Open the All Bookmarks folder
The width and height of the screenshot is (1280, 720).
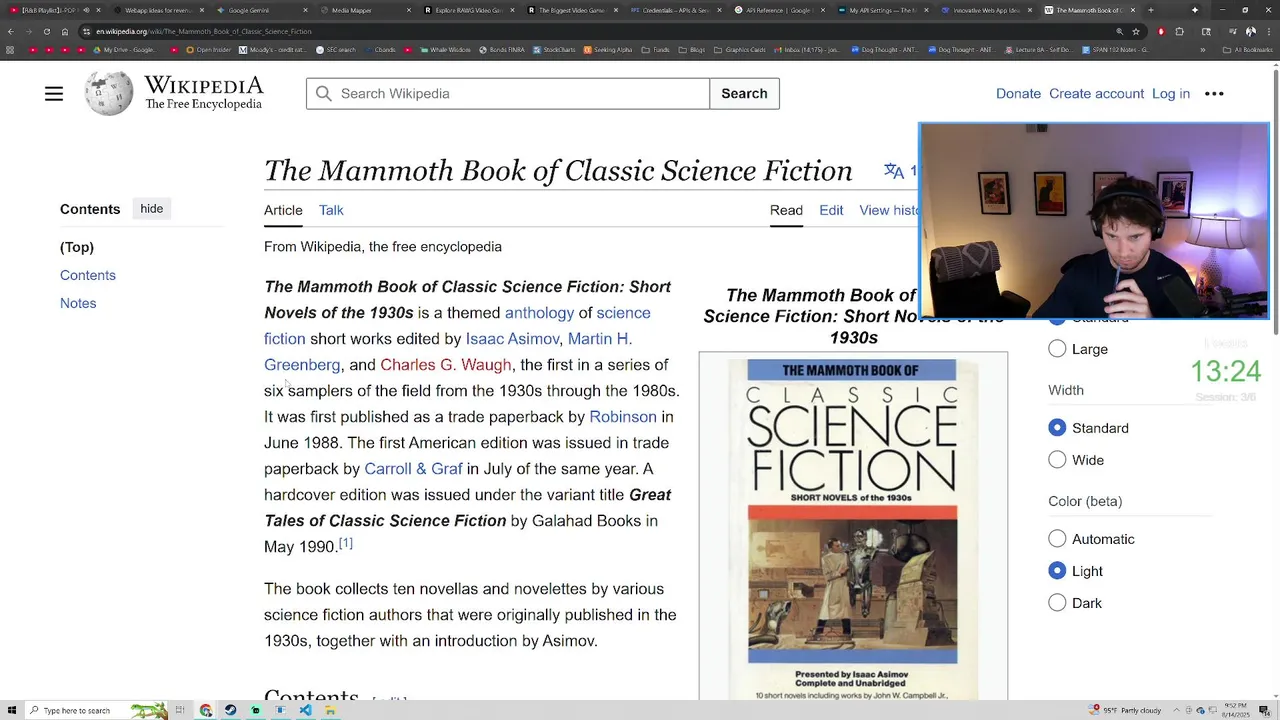1247,49
